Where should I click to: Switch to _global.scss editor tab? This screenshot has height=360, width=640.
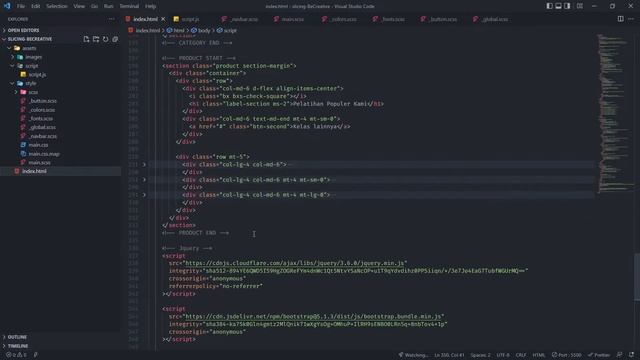[x=495, y=19]
